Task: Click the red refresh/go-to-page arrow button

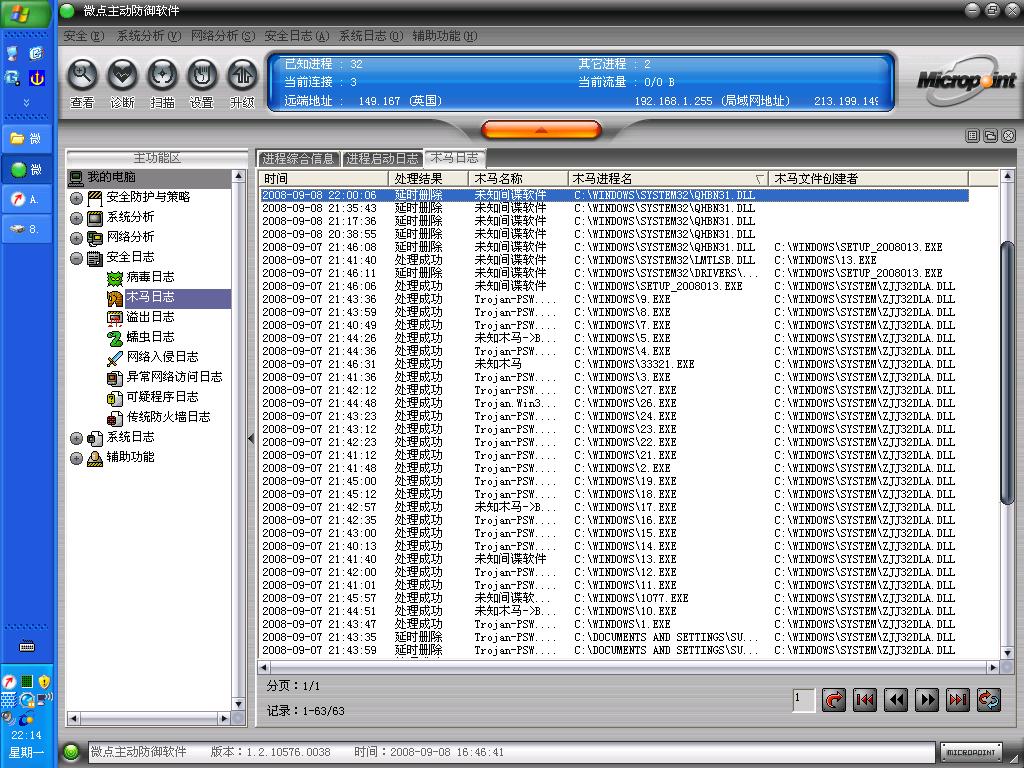Action: 834,700
